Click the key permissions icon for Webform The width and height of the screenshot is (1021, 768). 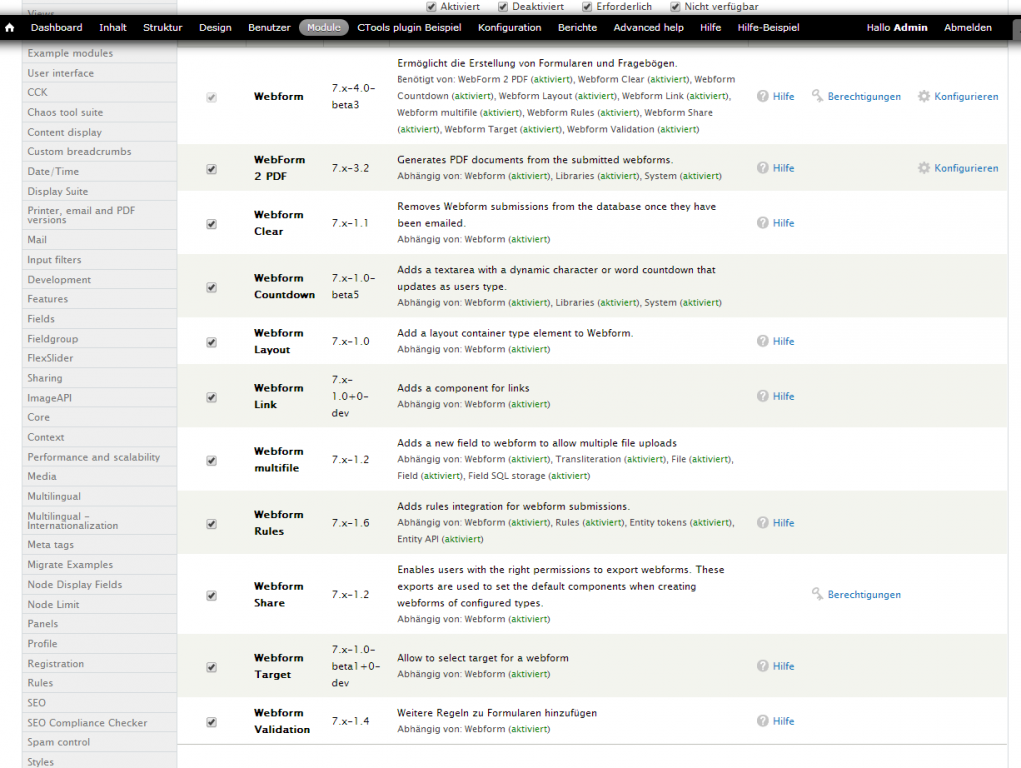[817, 97]
